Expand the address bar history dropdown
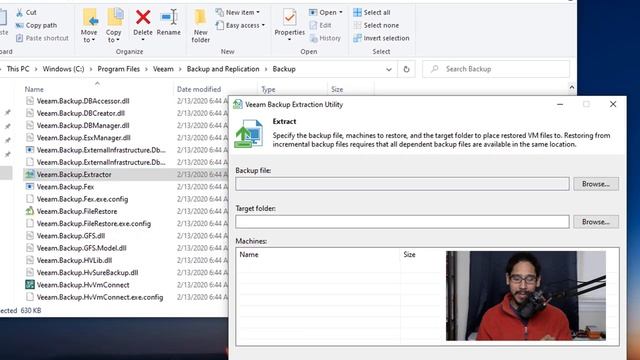Image resolution: width=640 pixels, height=360 pixels. tap(389, 69)
